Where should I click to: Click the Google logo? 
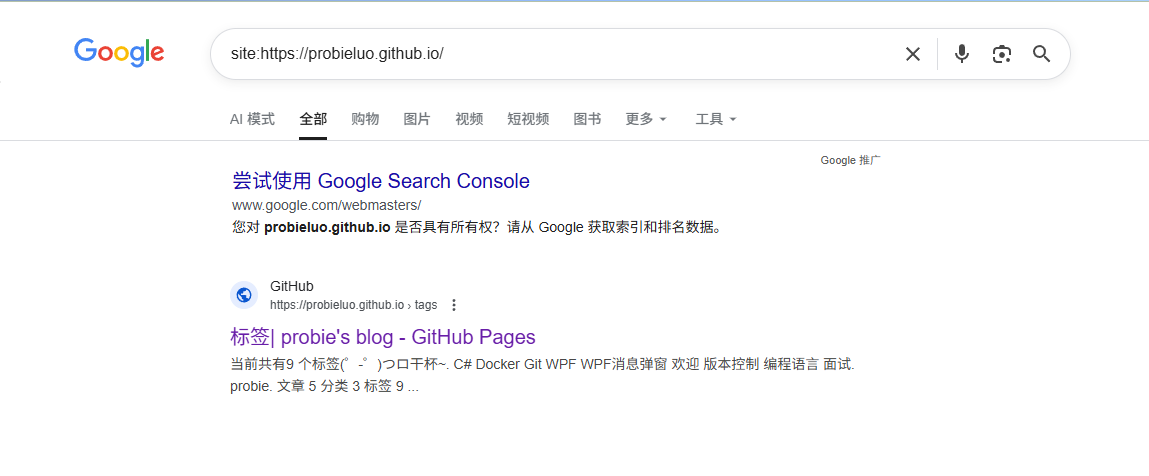(x=119, y=52)
